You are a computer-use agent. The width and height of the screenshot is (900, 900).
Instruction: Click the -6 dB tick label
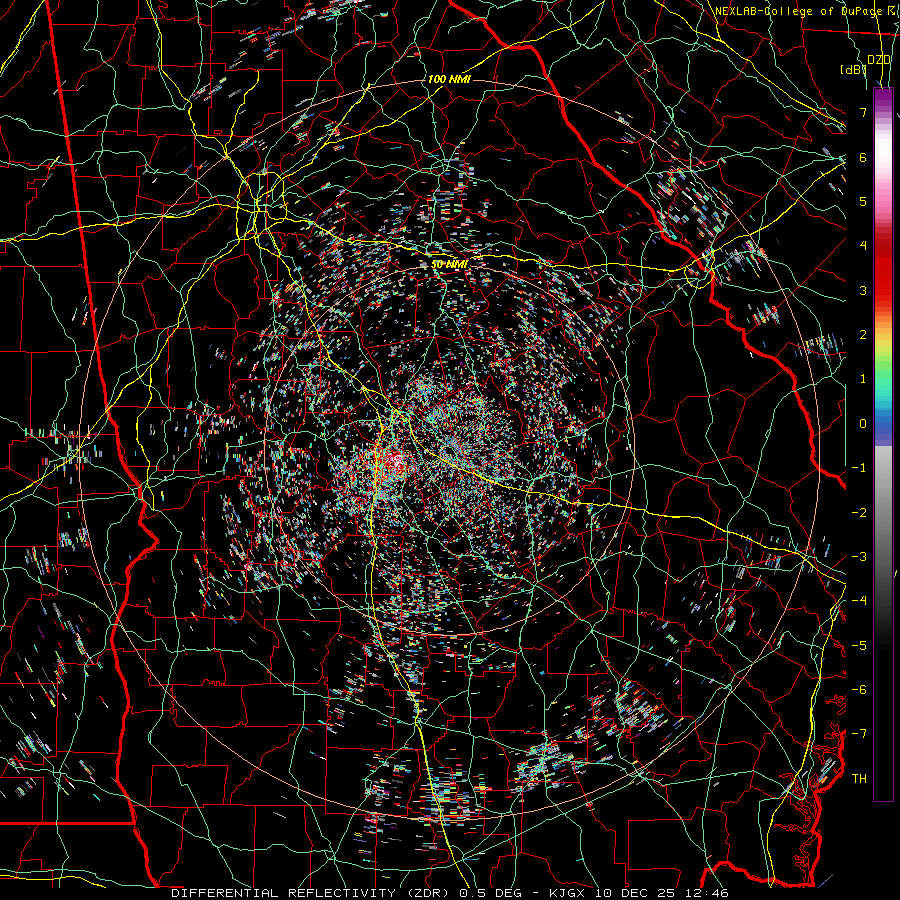[859, 690]
